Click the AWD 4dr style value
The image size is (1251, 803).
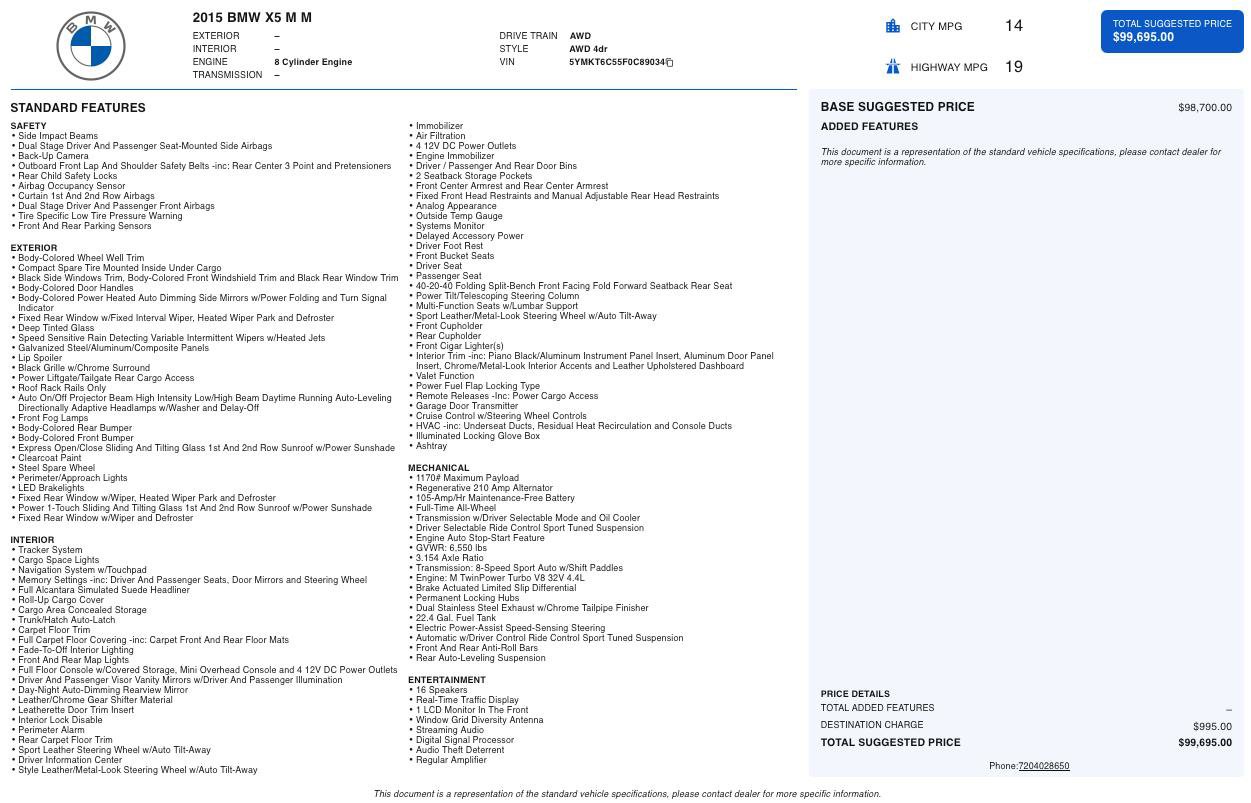(588, 49)
